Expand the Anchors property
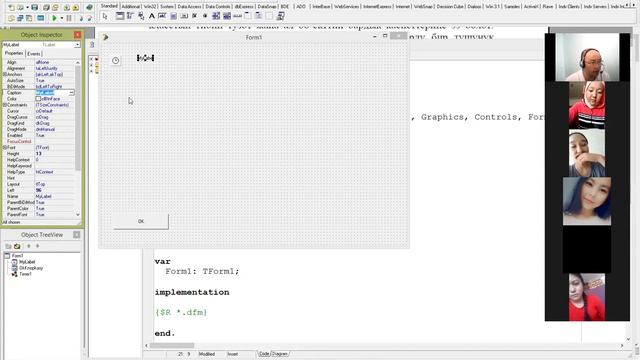The height and width of the screenshot is (360, 640). [x=4, y=74]
